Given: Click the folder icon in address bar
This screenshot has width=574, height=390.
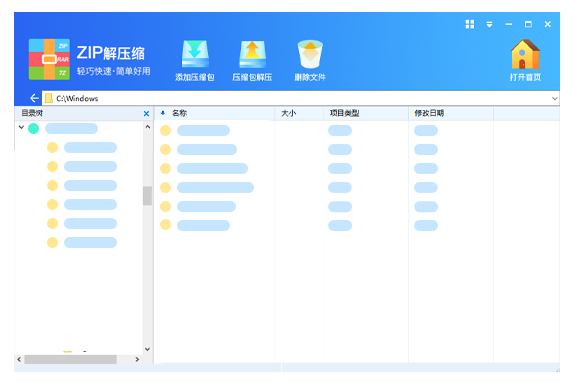Looking at the screenshot, I should pos(49,98).
